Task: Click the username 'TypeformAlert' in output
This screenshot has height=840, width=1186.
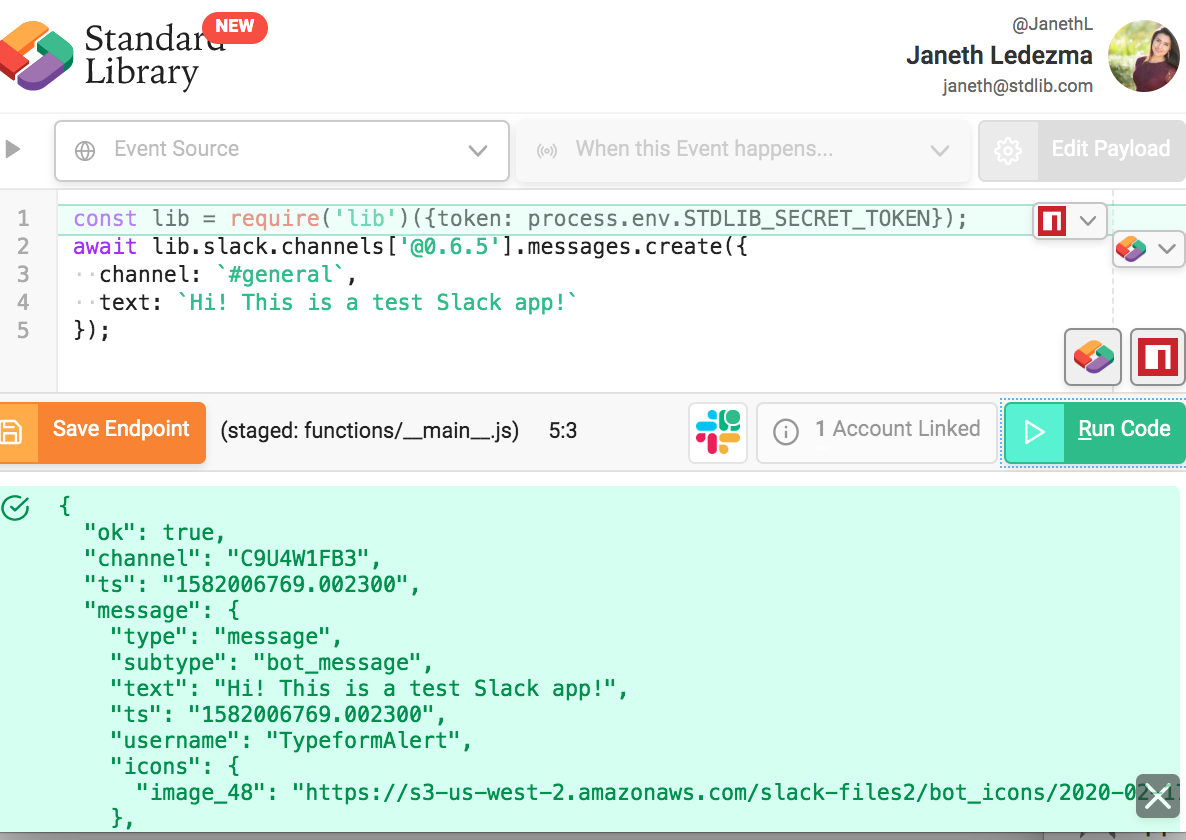Action: tap(363, 741)
